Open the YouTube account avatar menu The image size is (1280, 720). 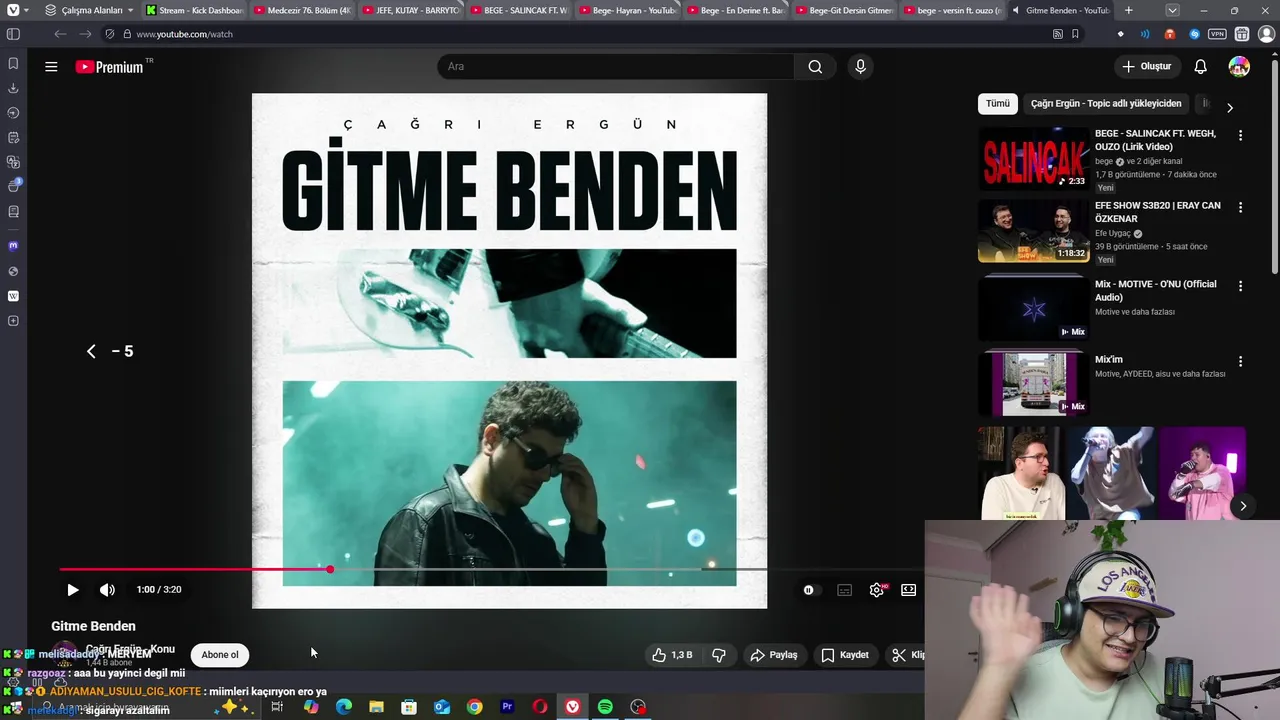pos(1239,67)
